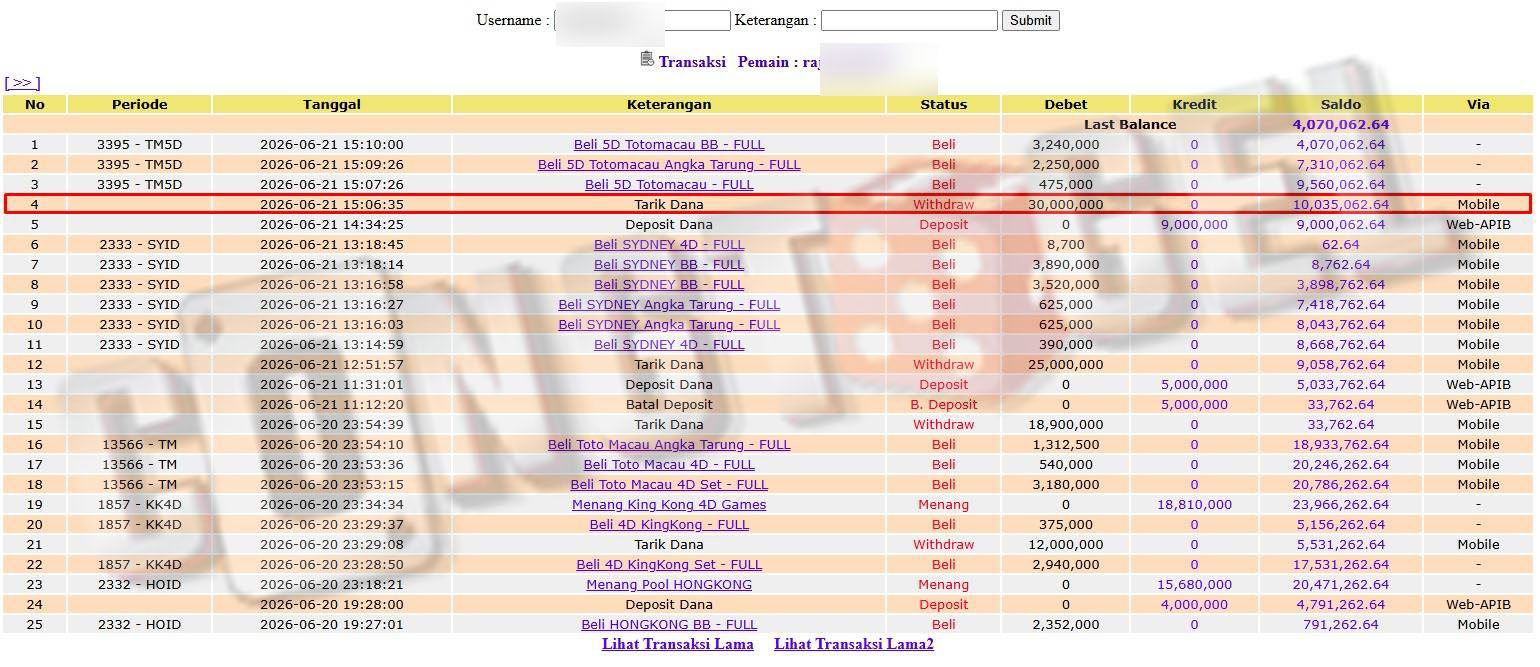This screenshot has width=1540, height=667.
Task: Click the Debet column header
Action: (x=1066, y=104)
